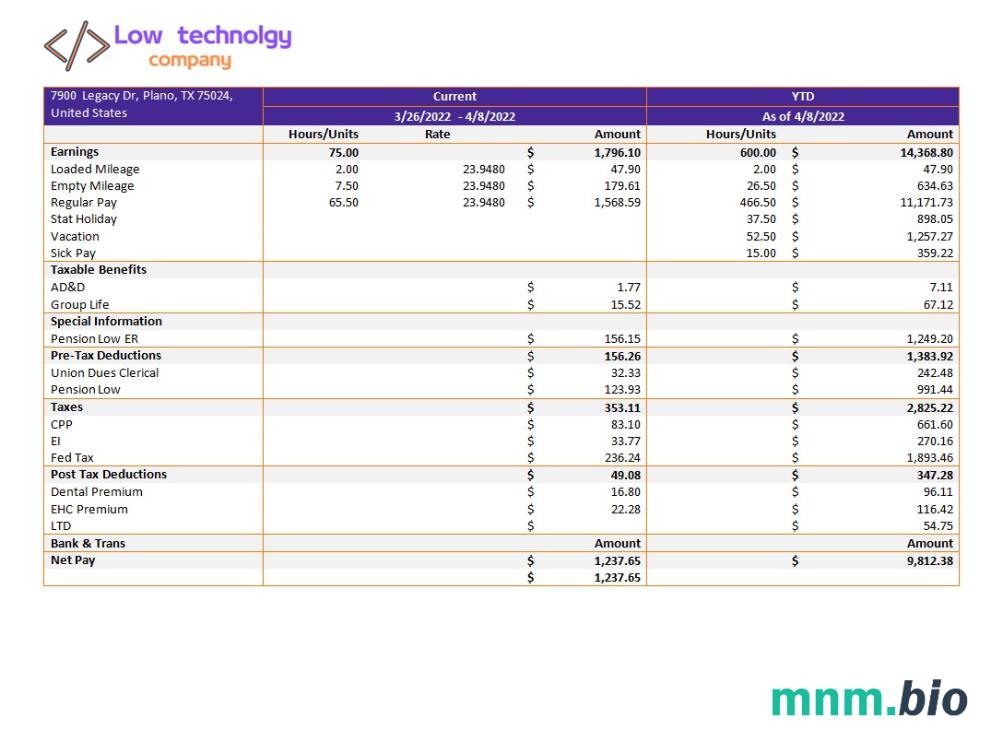Image resolution: width=991 pixels, height=754 pixels.
Task: Click the Post Tax Deductions row label
Action: [x=109, y=474]
